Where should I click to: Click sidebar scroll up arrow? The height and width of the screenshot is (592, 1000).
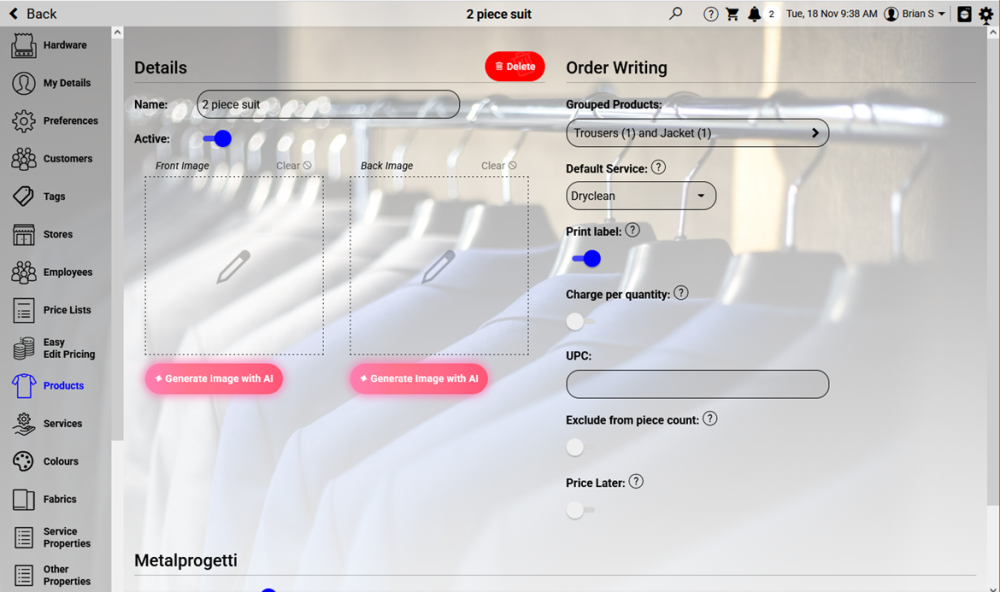point(117,33)
